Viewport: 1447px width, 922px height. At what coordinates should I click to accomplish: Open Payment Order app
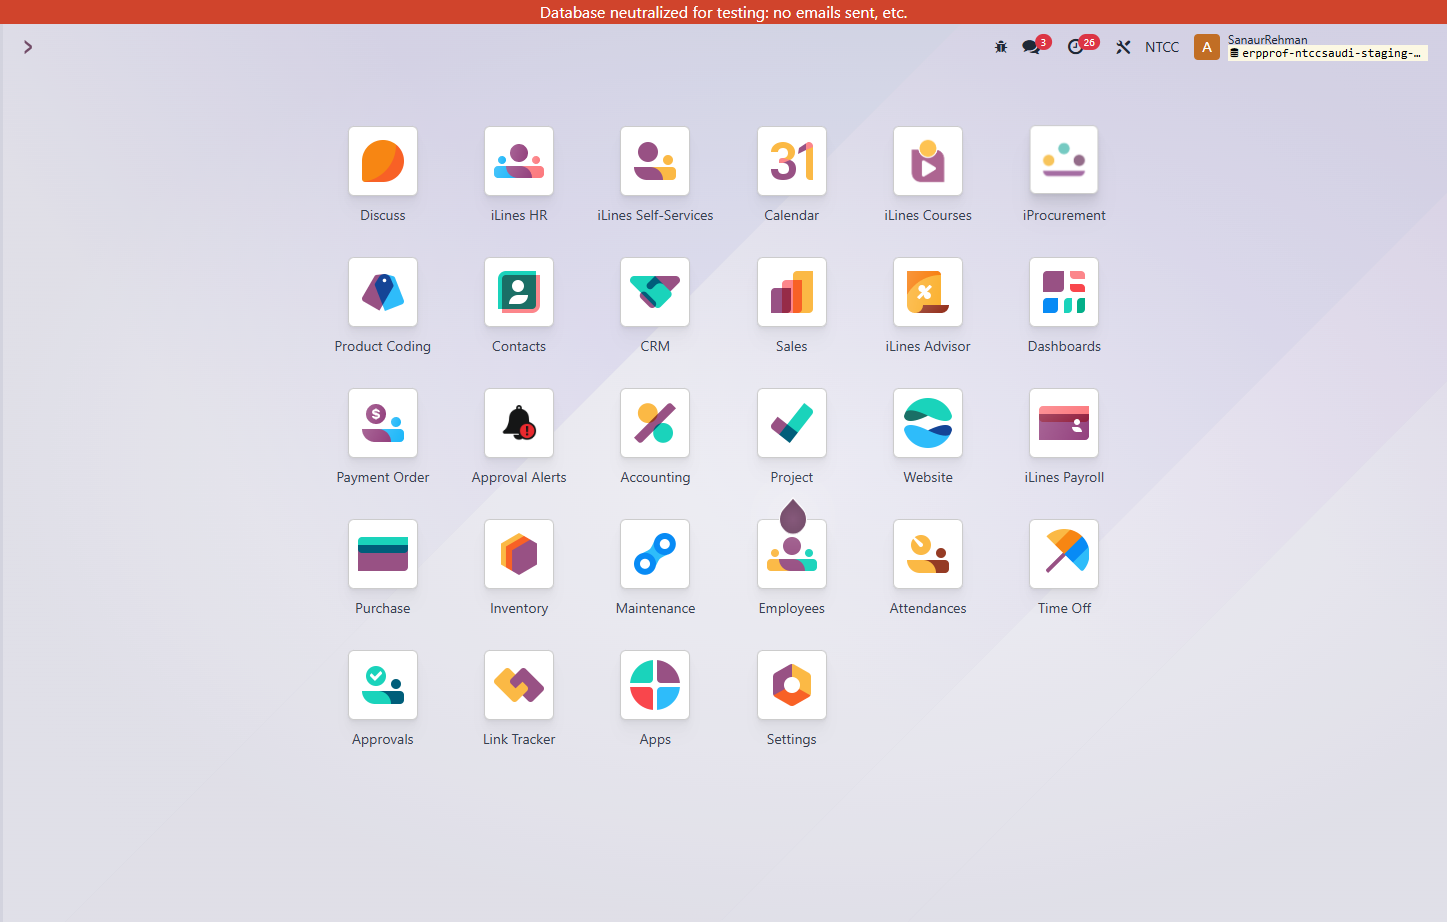click(x=383, y=423)
